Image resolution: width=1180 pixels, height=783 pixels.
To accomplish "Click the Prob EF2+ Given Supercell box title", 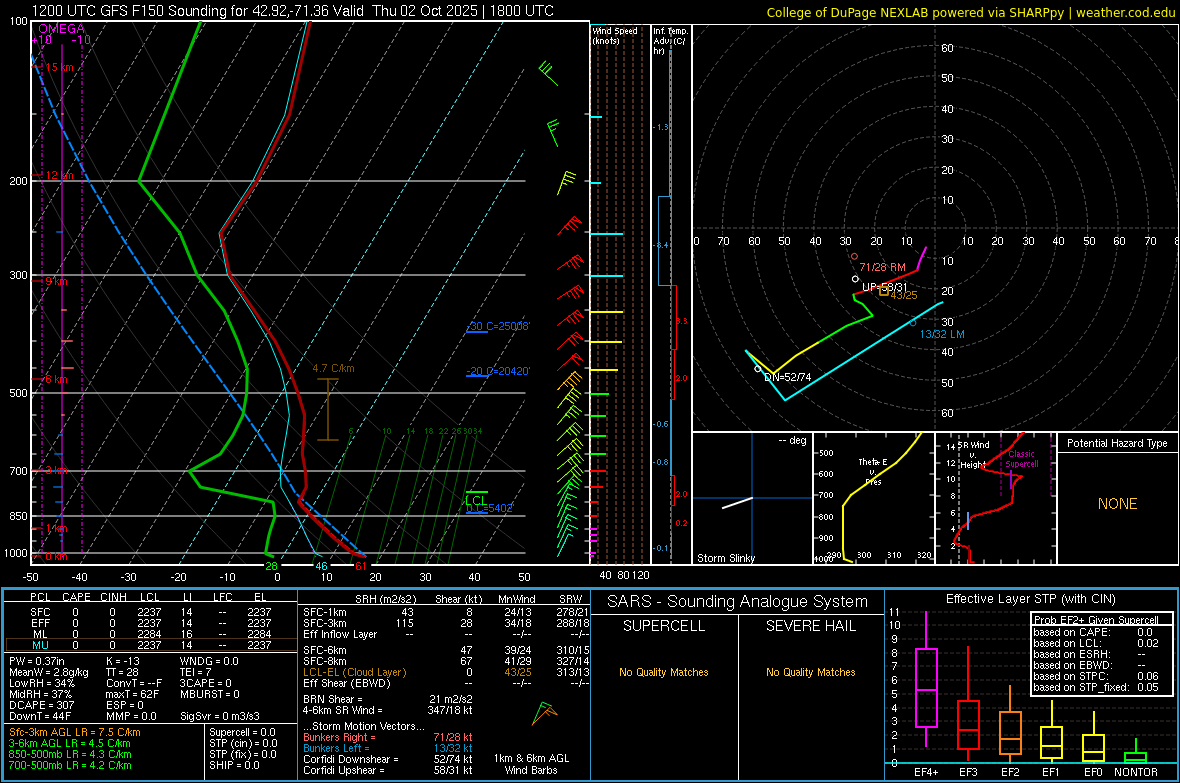I will tap(1096, 620).
